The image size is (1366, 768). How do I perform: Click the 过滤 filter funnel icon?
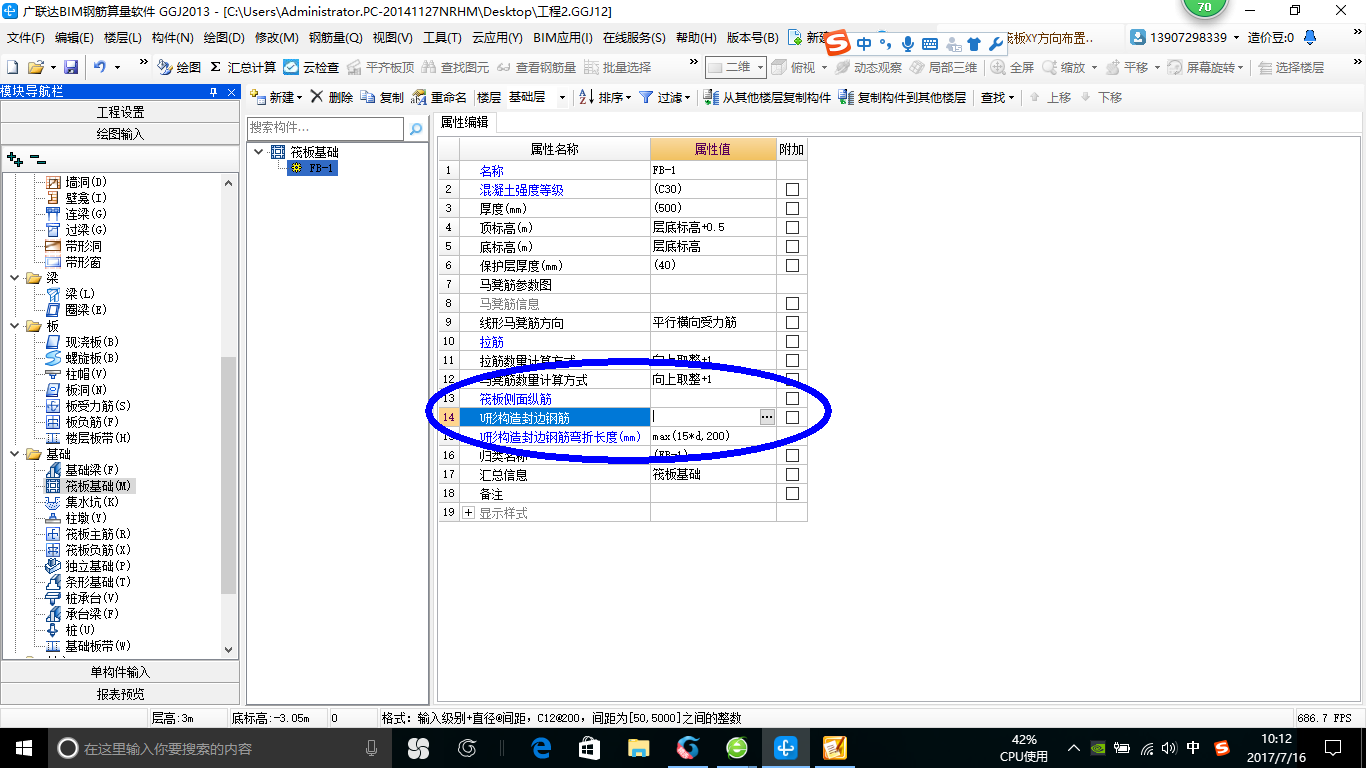(646, 97)
